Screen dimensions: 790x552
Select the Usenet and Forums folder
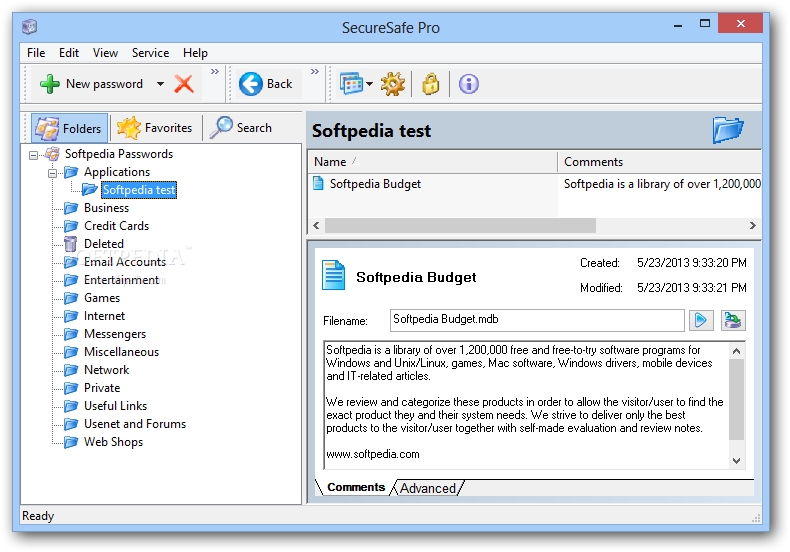135,424
